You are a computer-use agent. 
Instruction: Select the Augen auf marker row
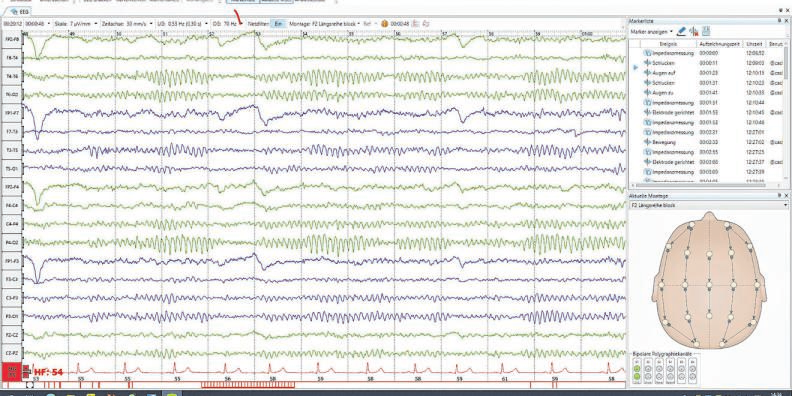pyautogui.click(x=707, y=73)
